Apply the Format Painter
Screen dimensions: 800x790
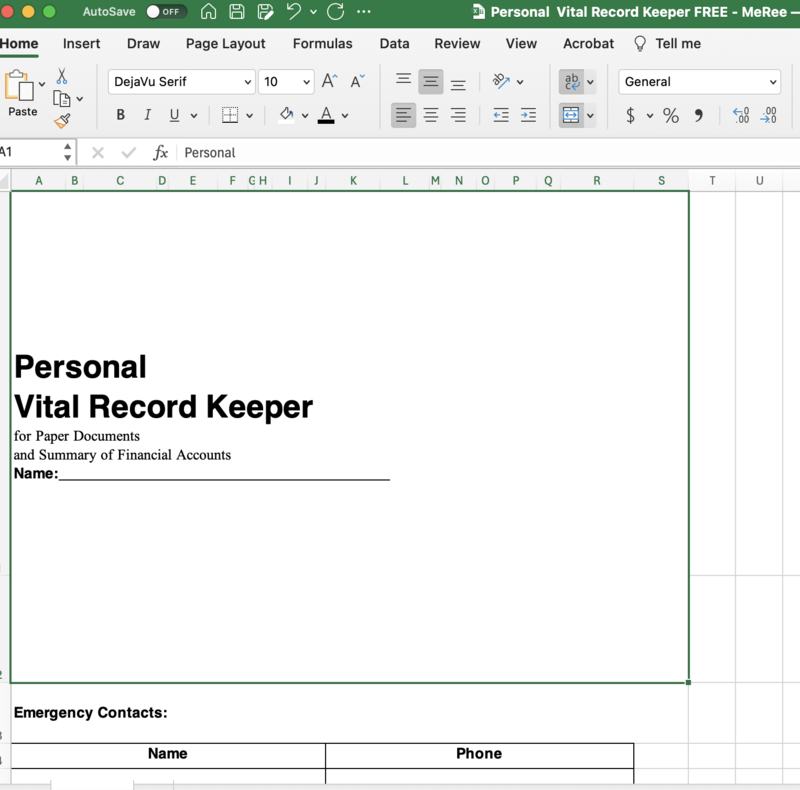click(60, 119)
